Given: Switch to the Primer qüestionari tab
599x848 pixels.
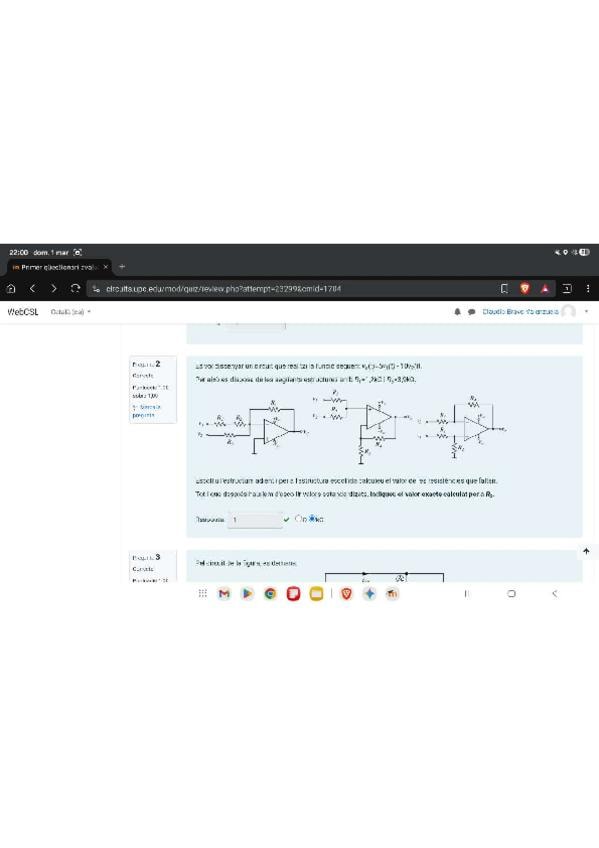Looking at the screenshot, I should [58, 267].
